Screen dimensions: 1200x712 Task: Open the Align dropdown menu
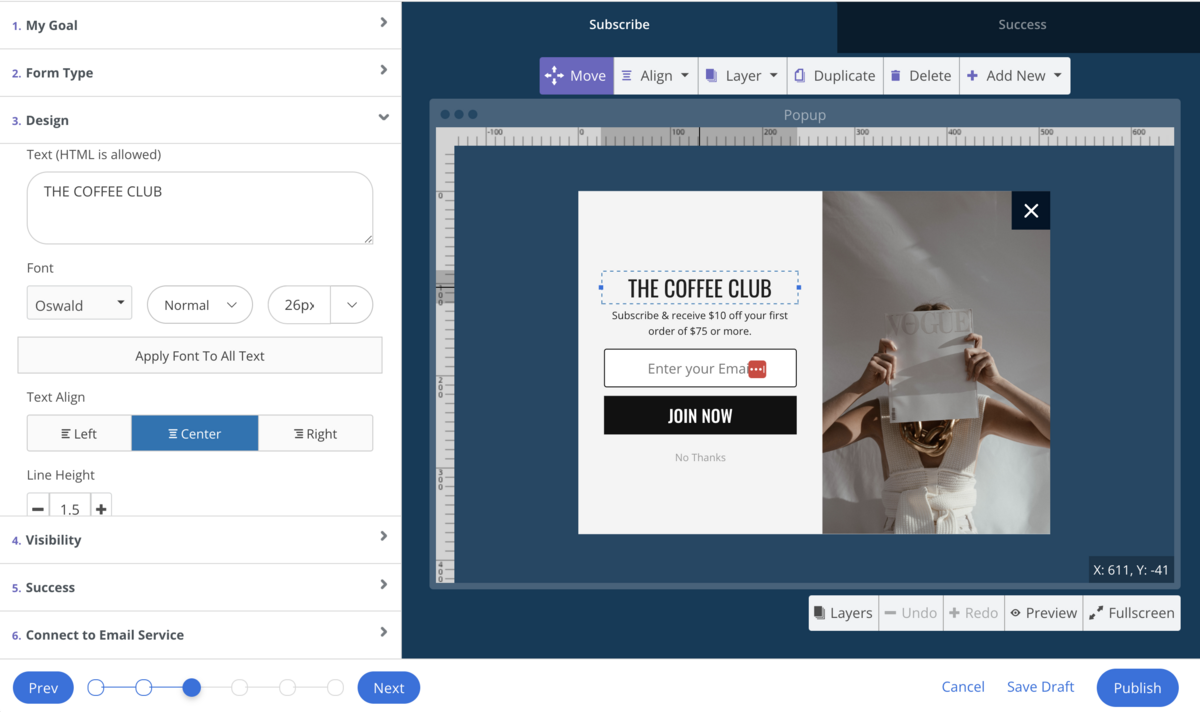(x=655, y=76)
